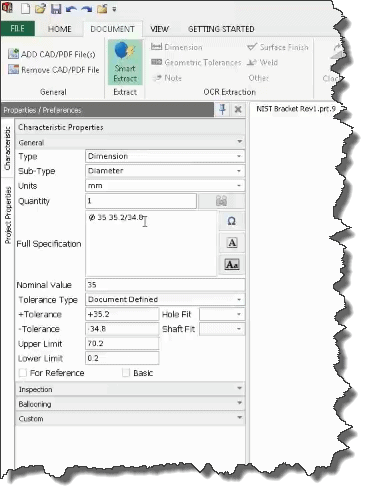Enable the For Reference checkbox
The height and width of the screenshot is (503, 376).
click(23, 373)
